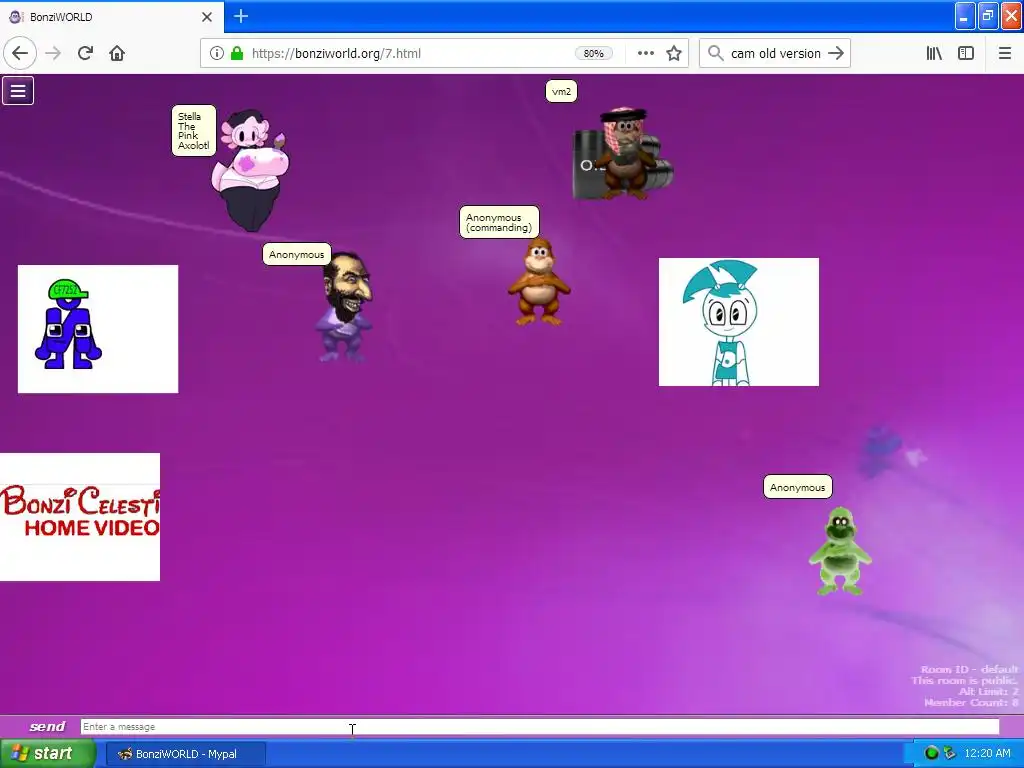This screenshot has width=1024, height=768.
Task: Open the browser home page
Action: pos(117,53)
